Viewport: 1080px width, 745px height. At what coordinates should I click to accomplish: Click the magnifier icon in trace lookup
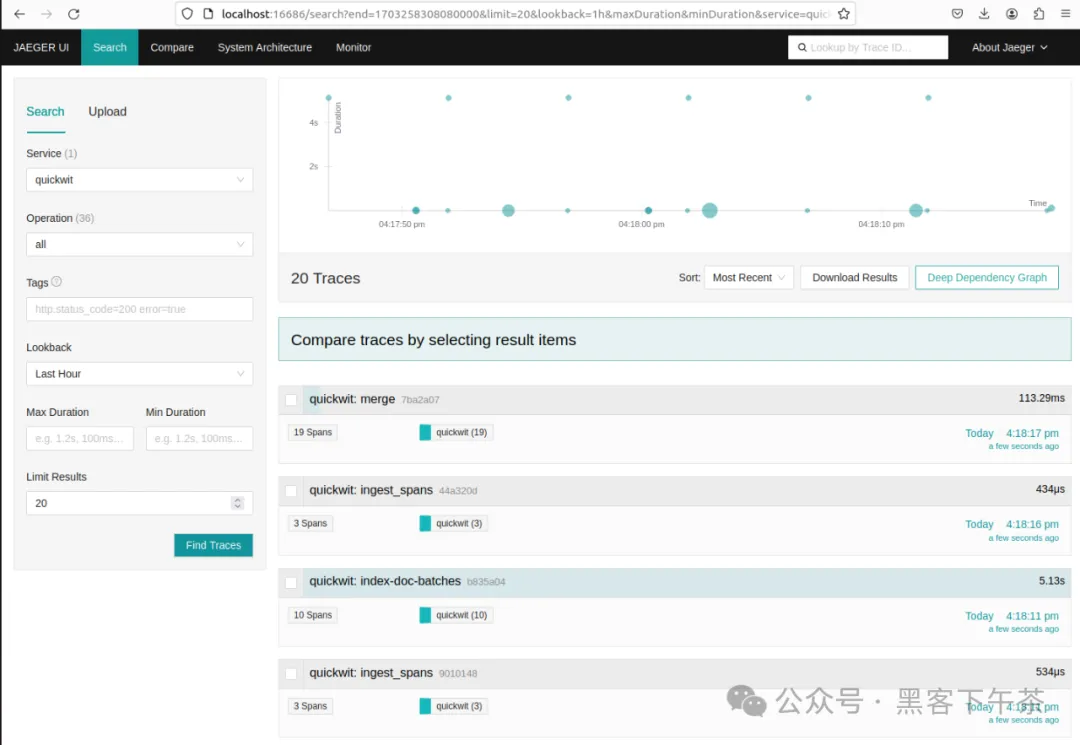pyautogui.click(x=802, y=48)
